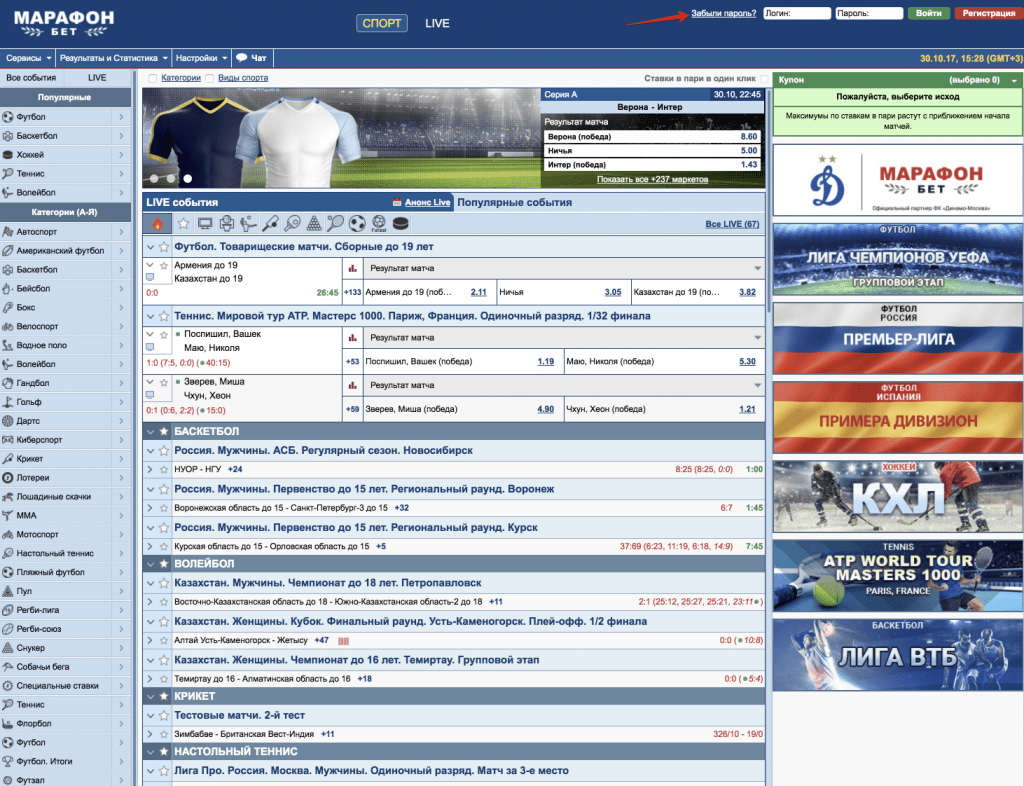The width and height of the screenshot is (1024, 786).
Task: Enable the Виды спорта checkbox
Action: coord(210,78)
